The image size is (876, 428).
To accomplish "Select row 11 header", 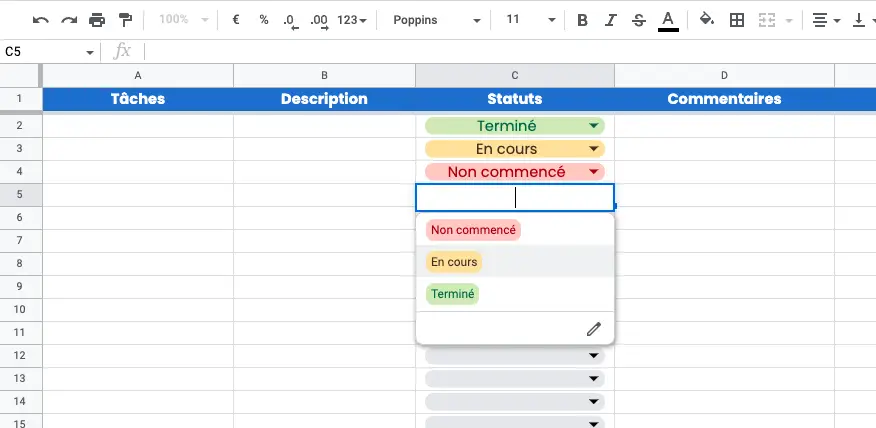I will coord(20,332).
